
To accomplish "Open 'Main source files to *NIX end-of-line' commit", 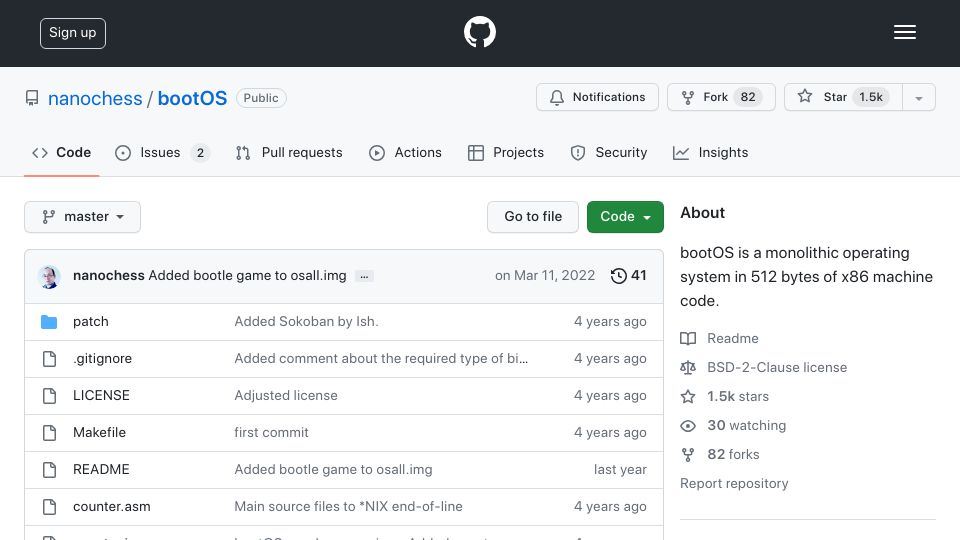I will 348,506.
